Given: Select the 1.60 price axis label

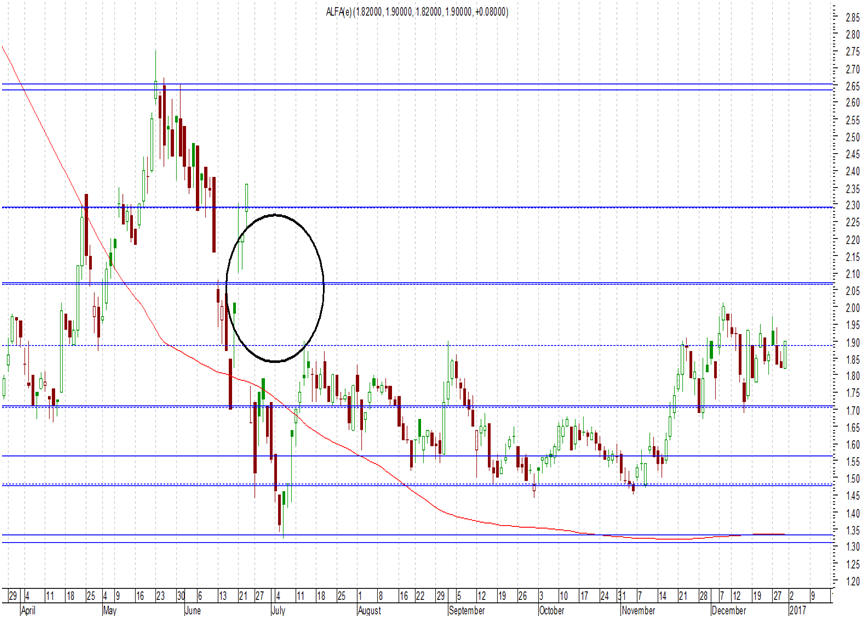Looking at the screenshot, I should click(x=852, y=444).
